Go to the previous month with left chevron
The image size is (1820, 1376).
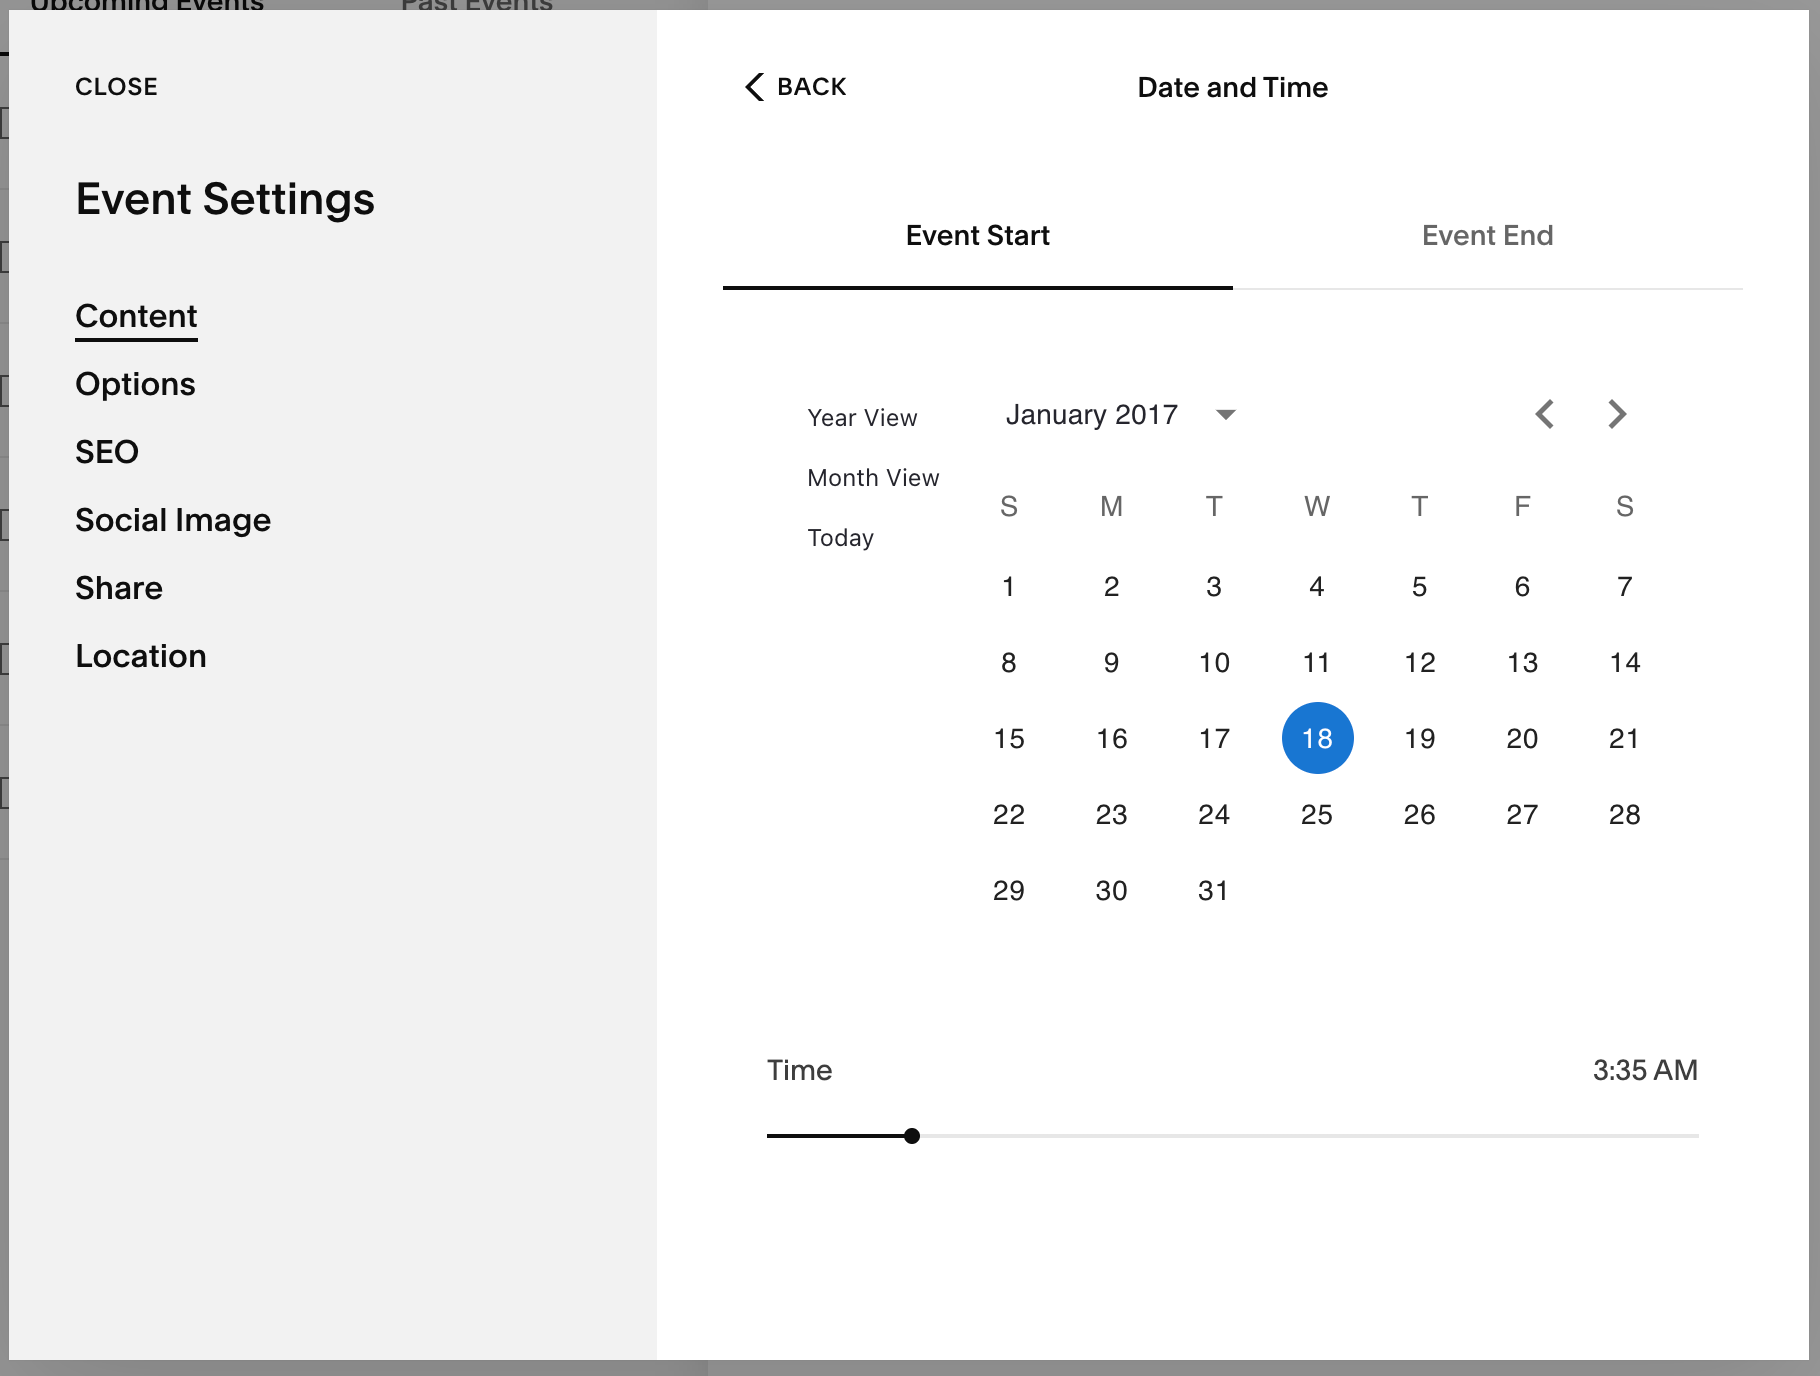(x=1545, y=414)
